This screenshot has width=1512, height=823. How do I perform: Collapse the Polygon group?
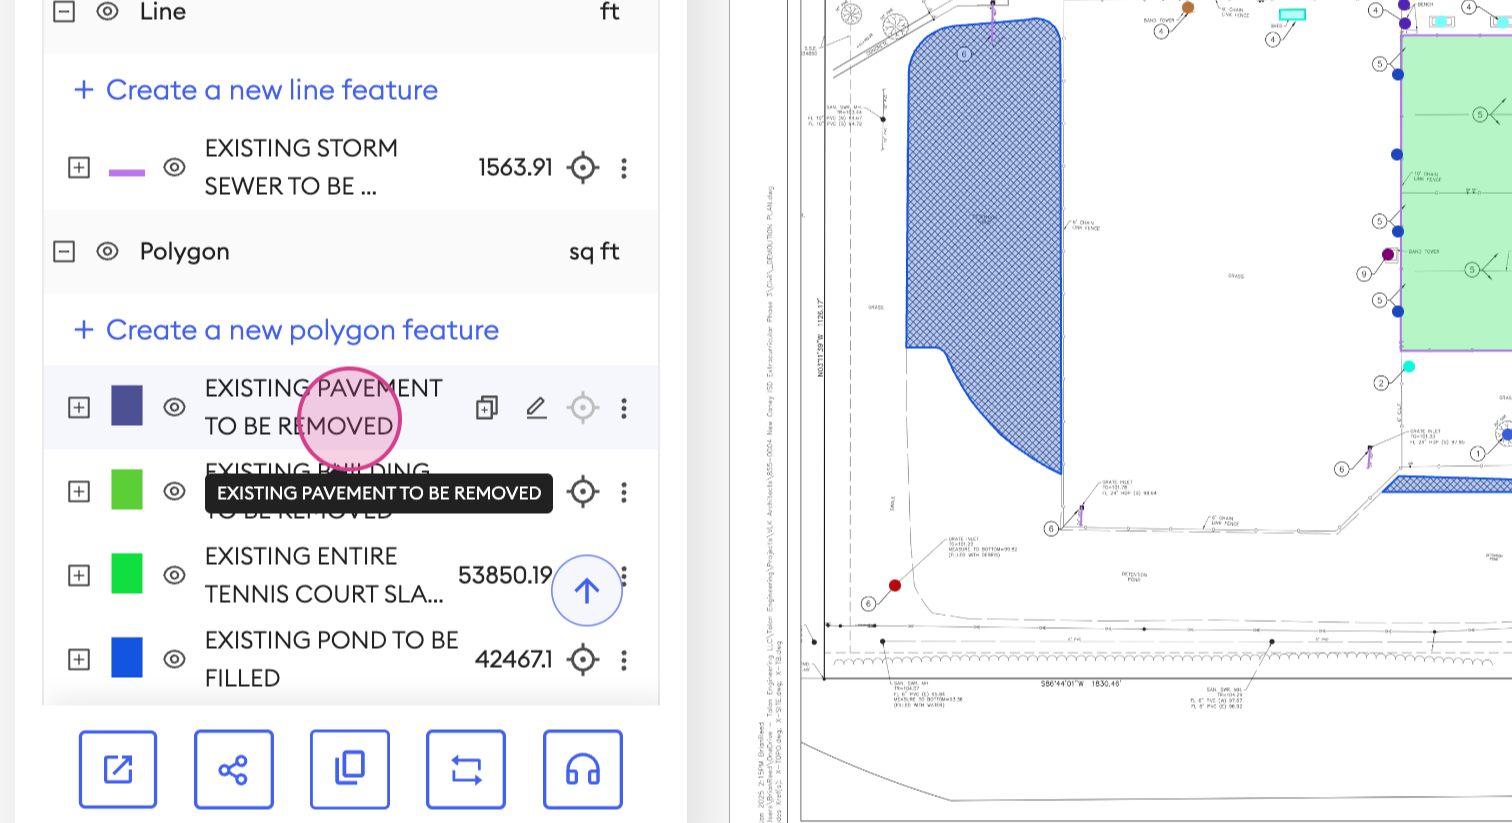(x=64, y=251)
